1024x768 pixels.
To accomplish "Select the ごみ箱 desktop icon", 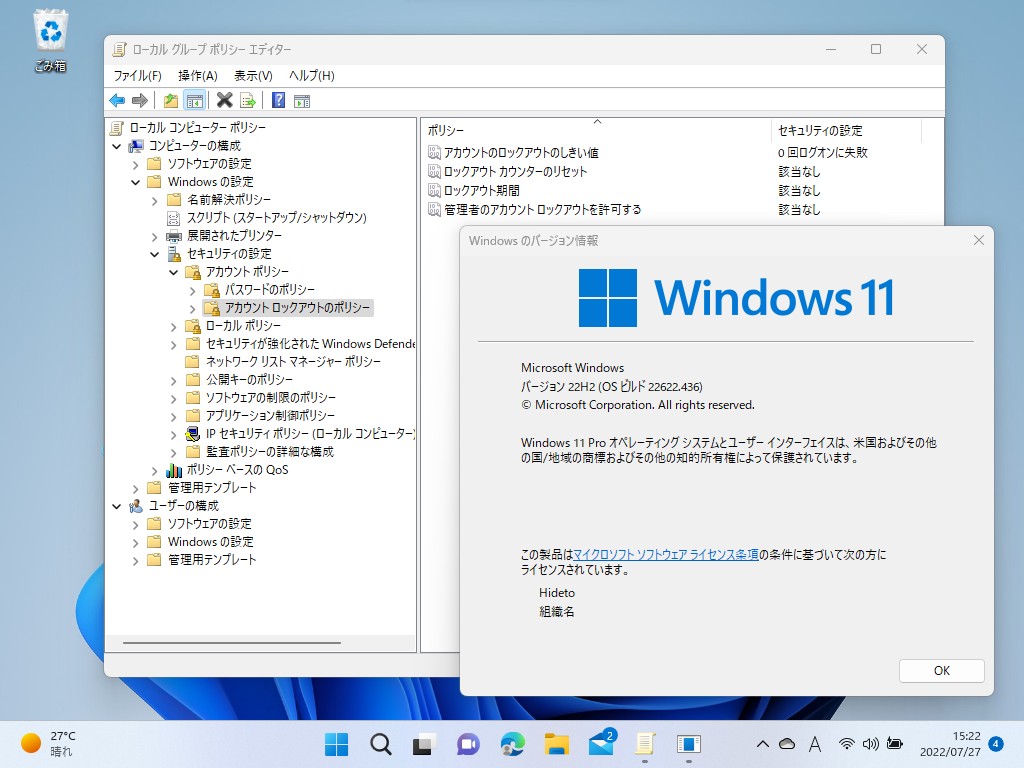I will [x=50, y=40].
